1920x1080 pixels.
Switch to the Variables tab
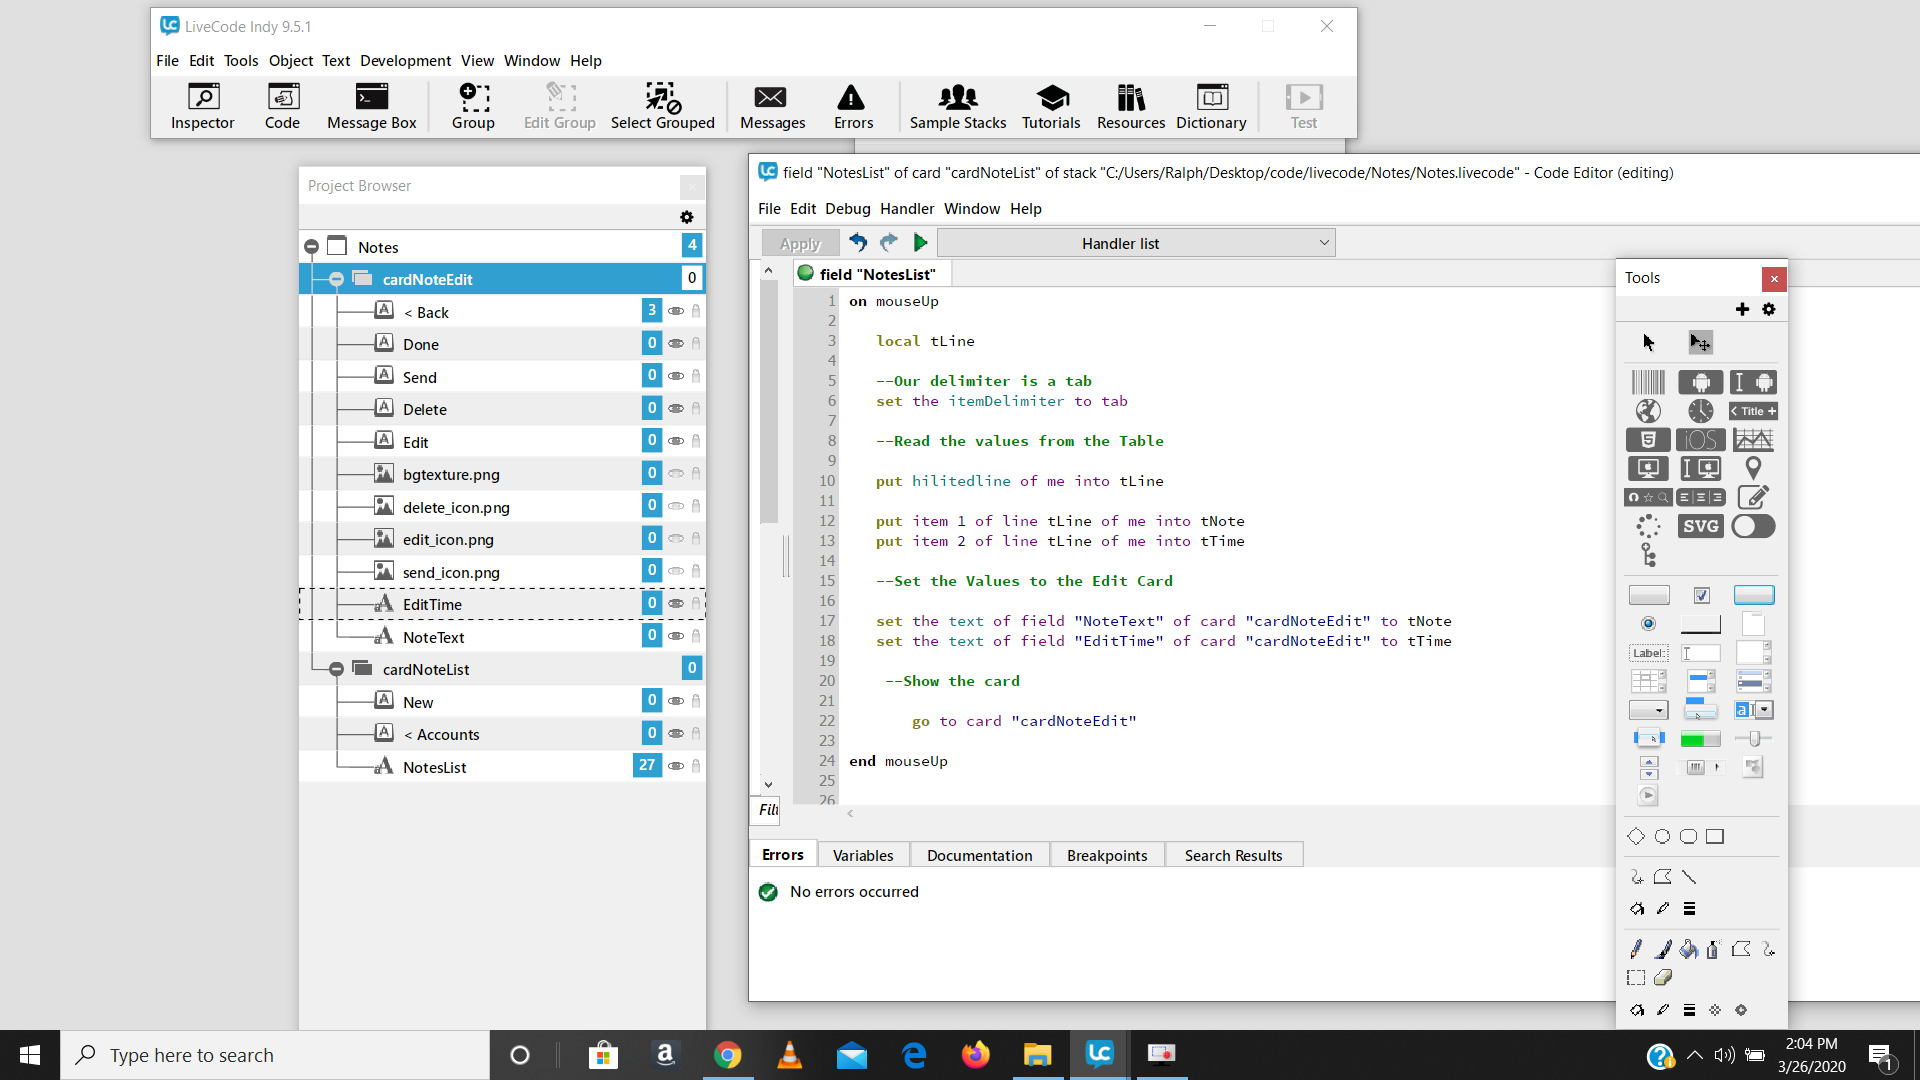click(x=862, y=855)
